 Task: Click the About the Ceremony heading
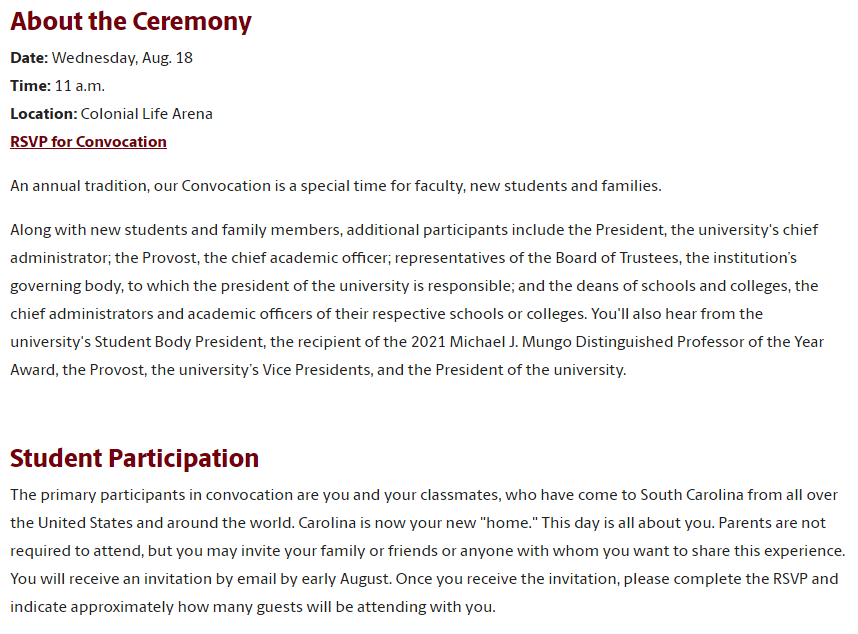click(131, 22)
